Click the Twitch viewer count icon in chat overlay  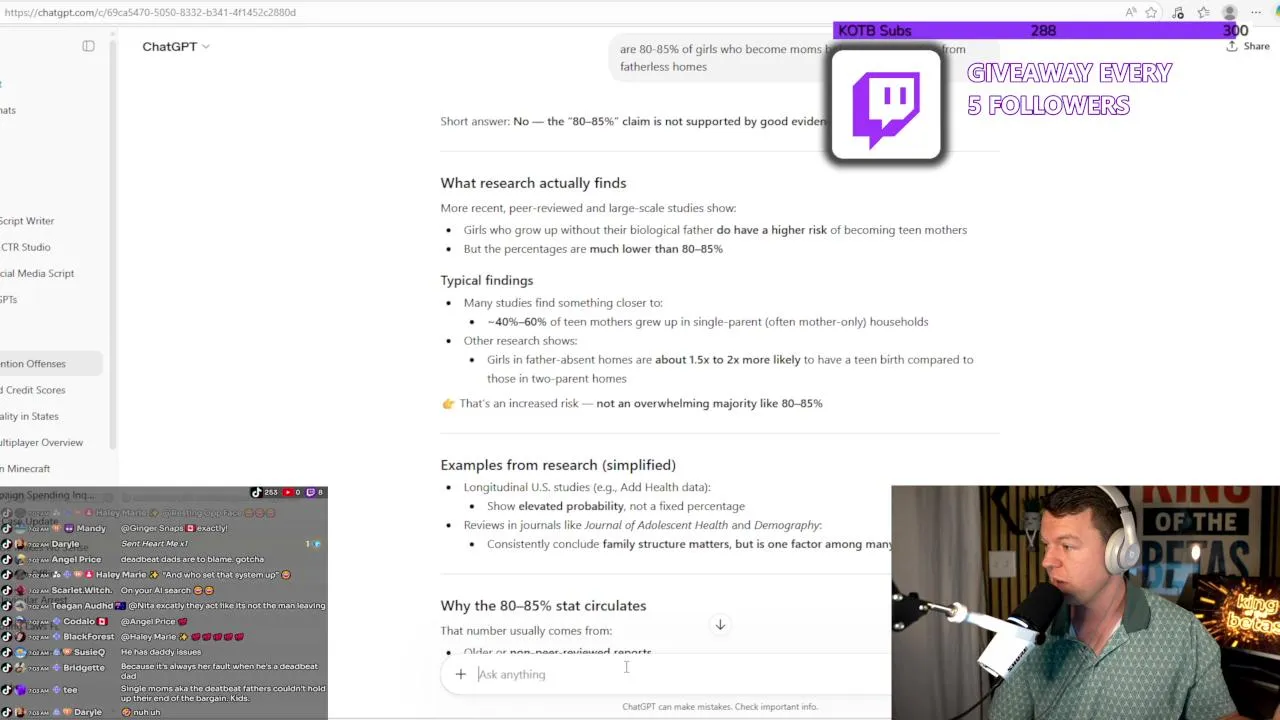click(310, 492)
